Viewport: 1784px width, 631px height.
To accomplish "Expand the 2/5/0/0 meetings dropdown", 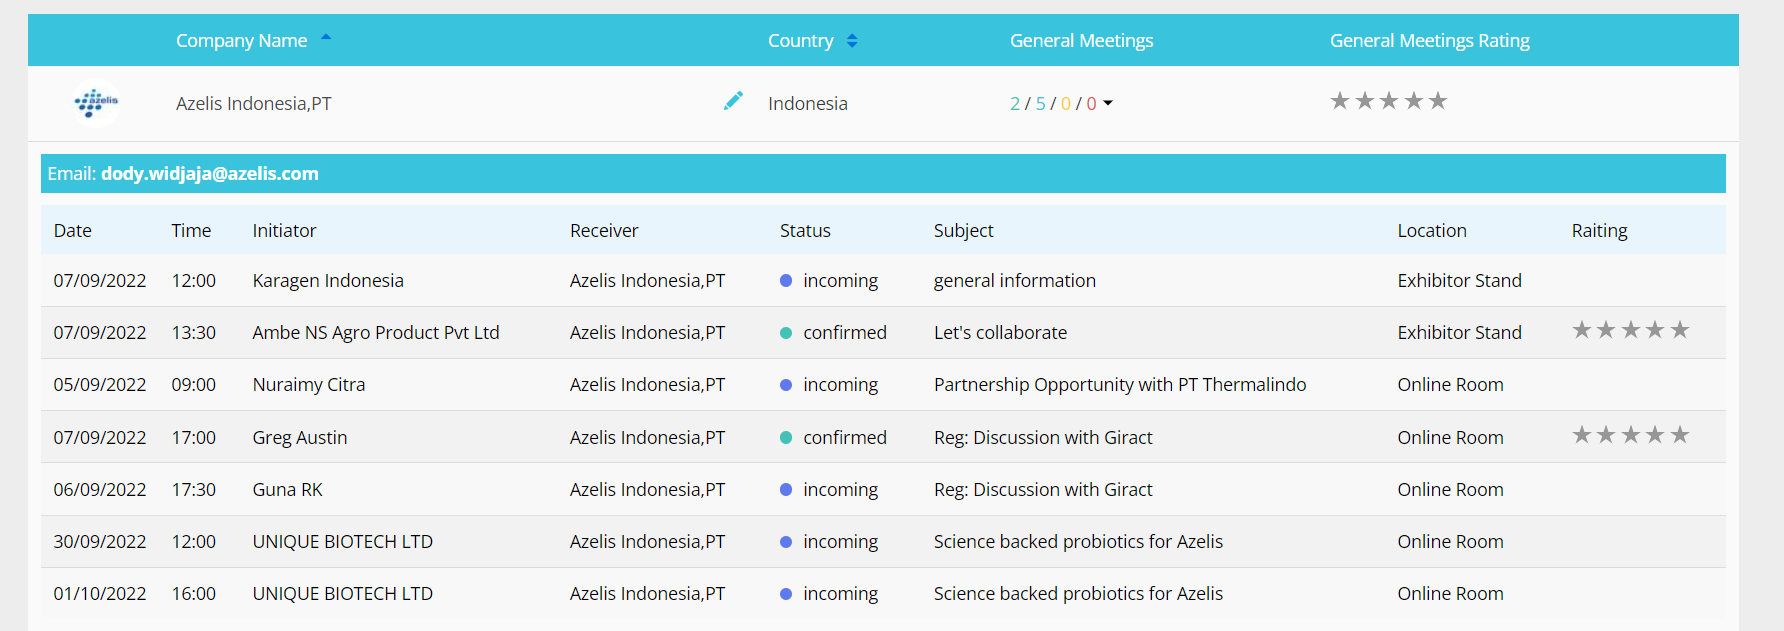I will coord(1108,104).
